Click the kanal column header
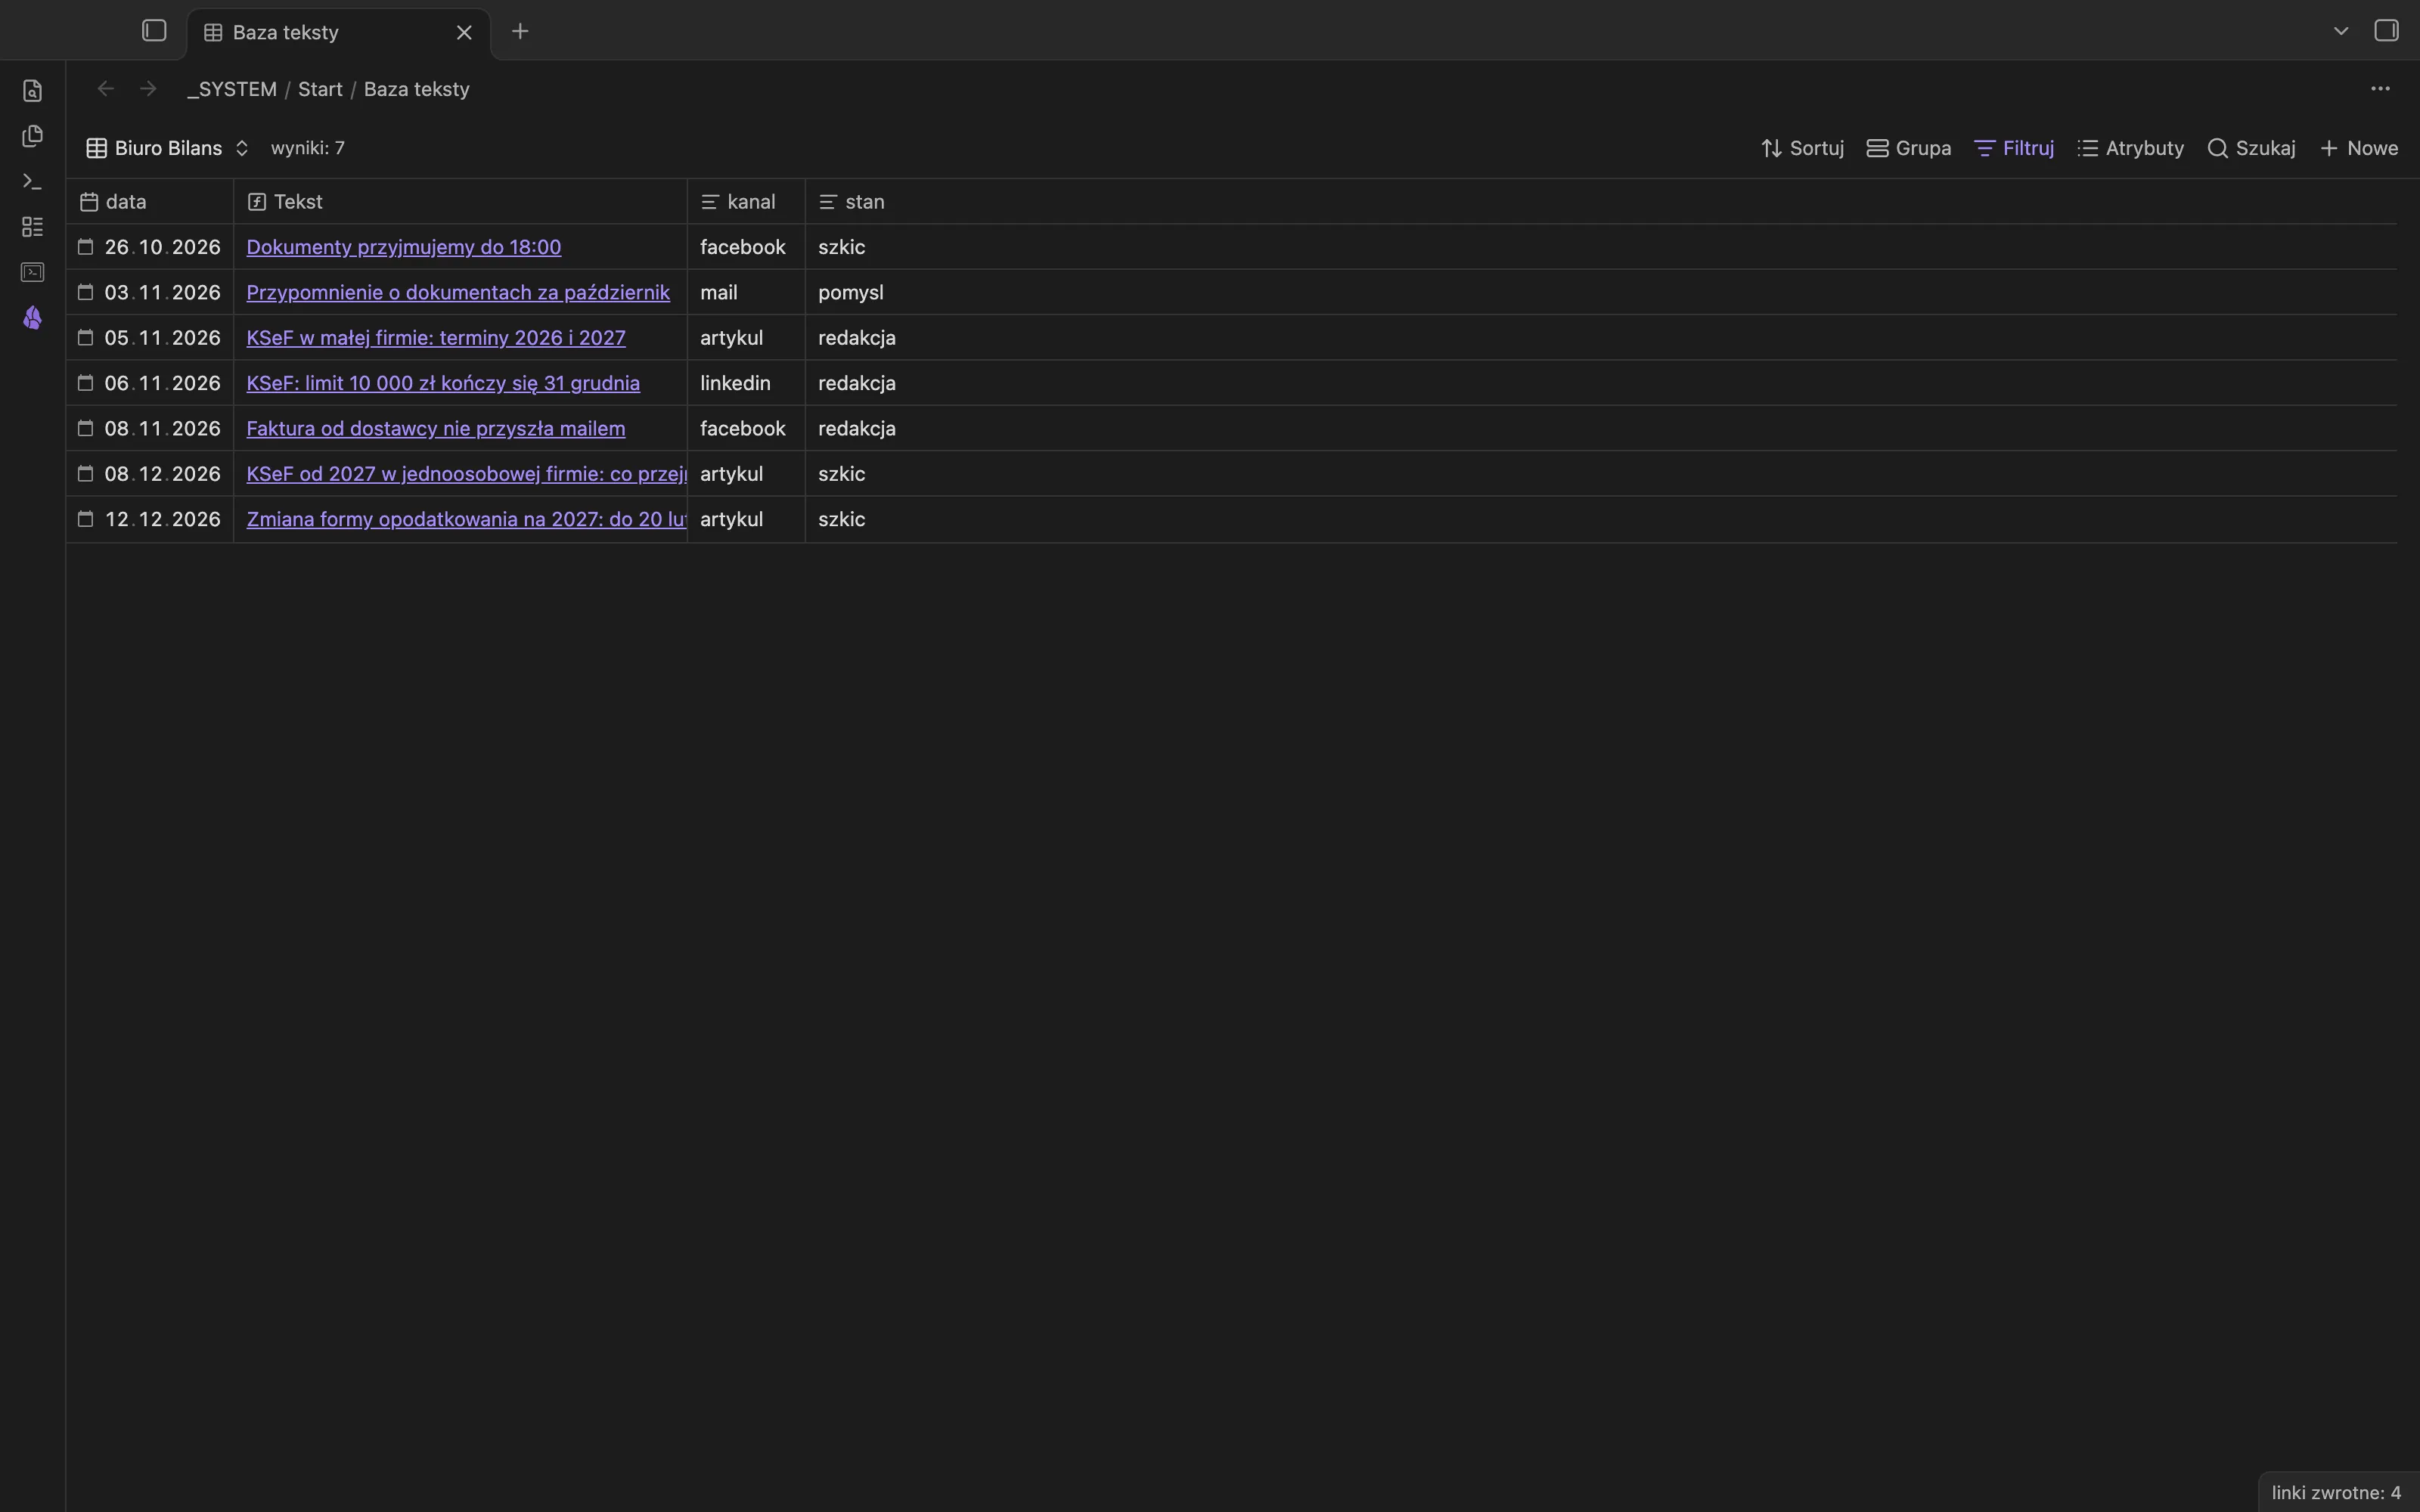Image resolution: width=2420 pixels, height=1512 pixels. [x=746, y=202]
